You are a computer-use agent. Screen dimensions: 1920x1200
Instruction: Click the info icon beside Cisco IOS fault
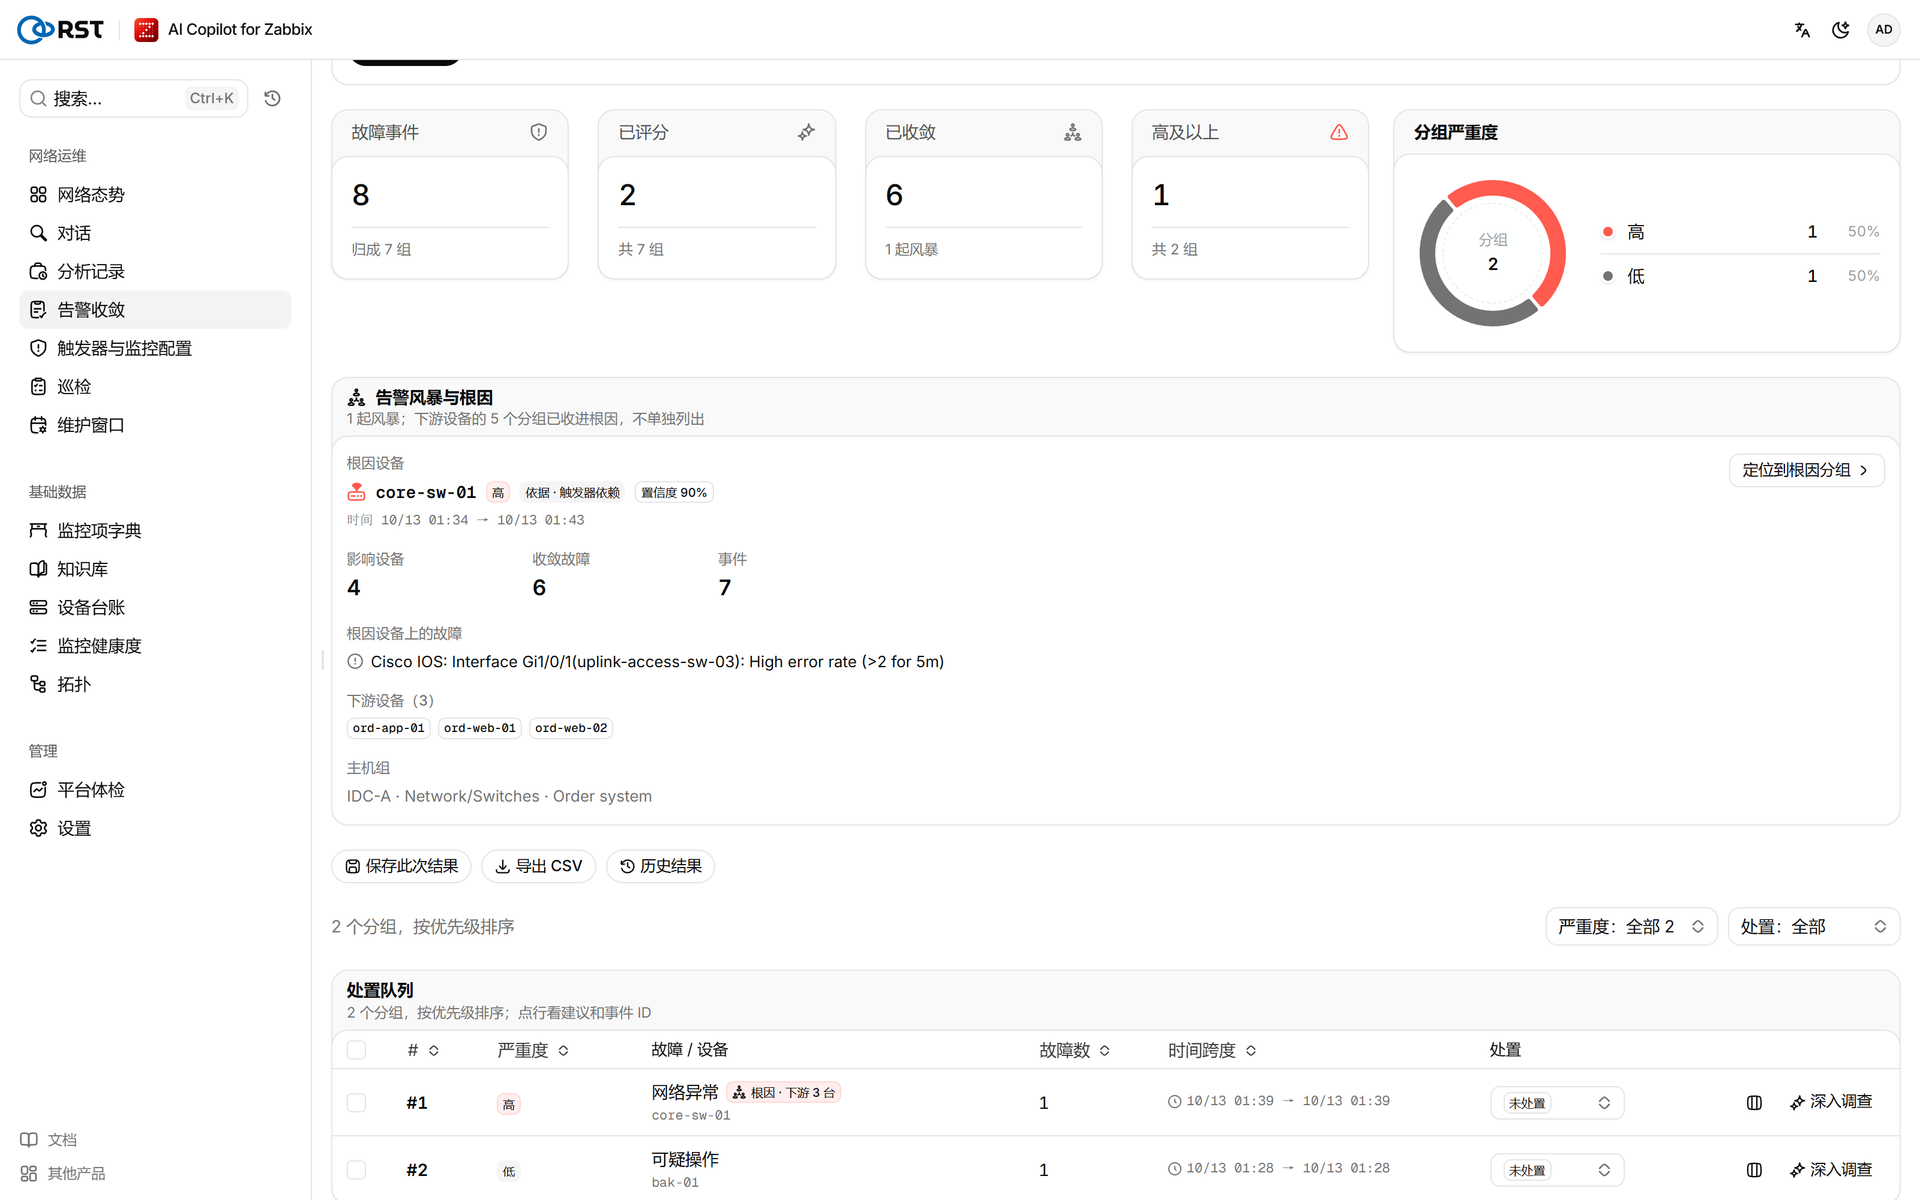(x=355, y=661)
